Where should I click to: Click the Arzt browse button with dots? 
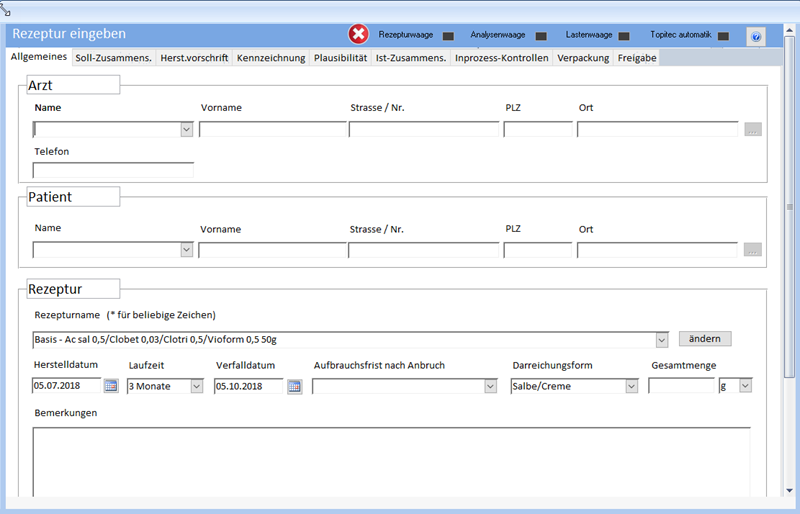753,129
